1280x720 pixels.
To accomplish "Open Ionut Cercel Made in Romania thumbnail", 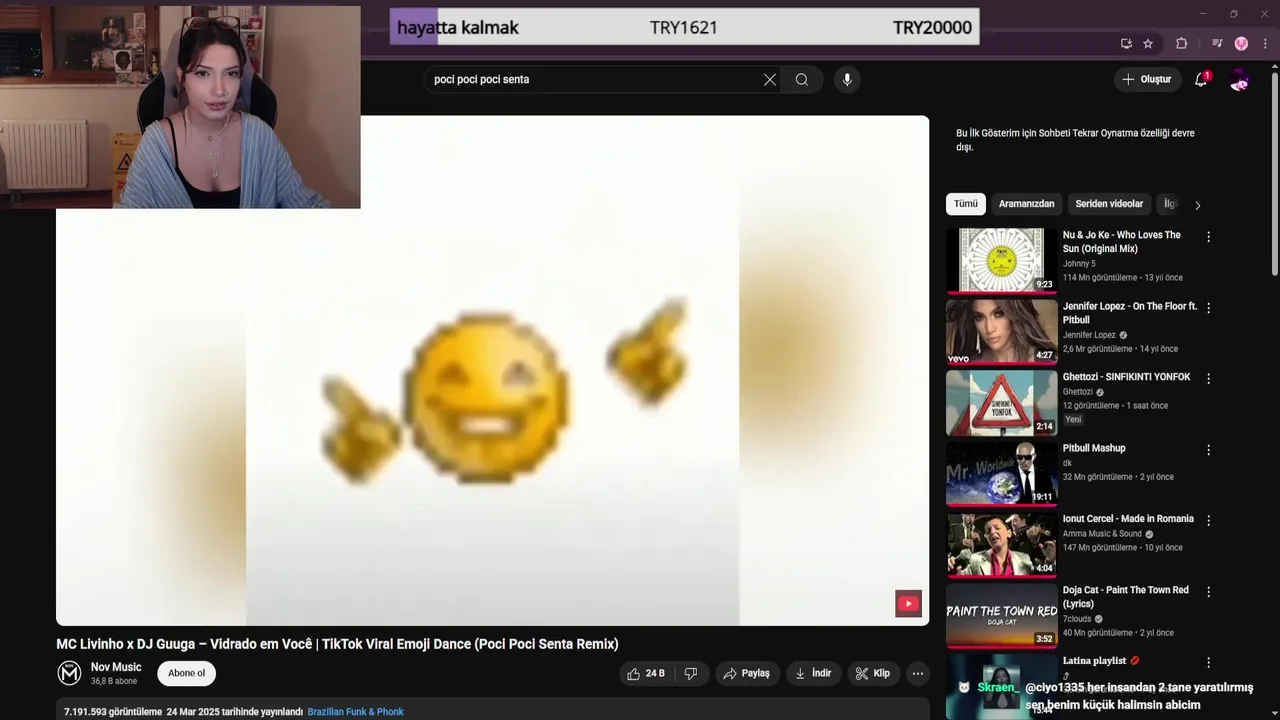I will tap(1001, 544).
